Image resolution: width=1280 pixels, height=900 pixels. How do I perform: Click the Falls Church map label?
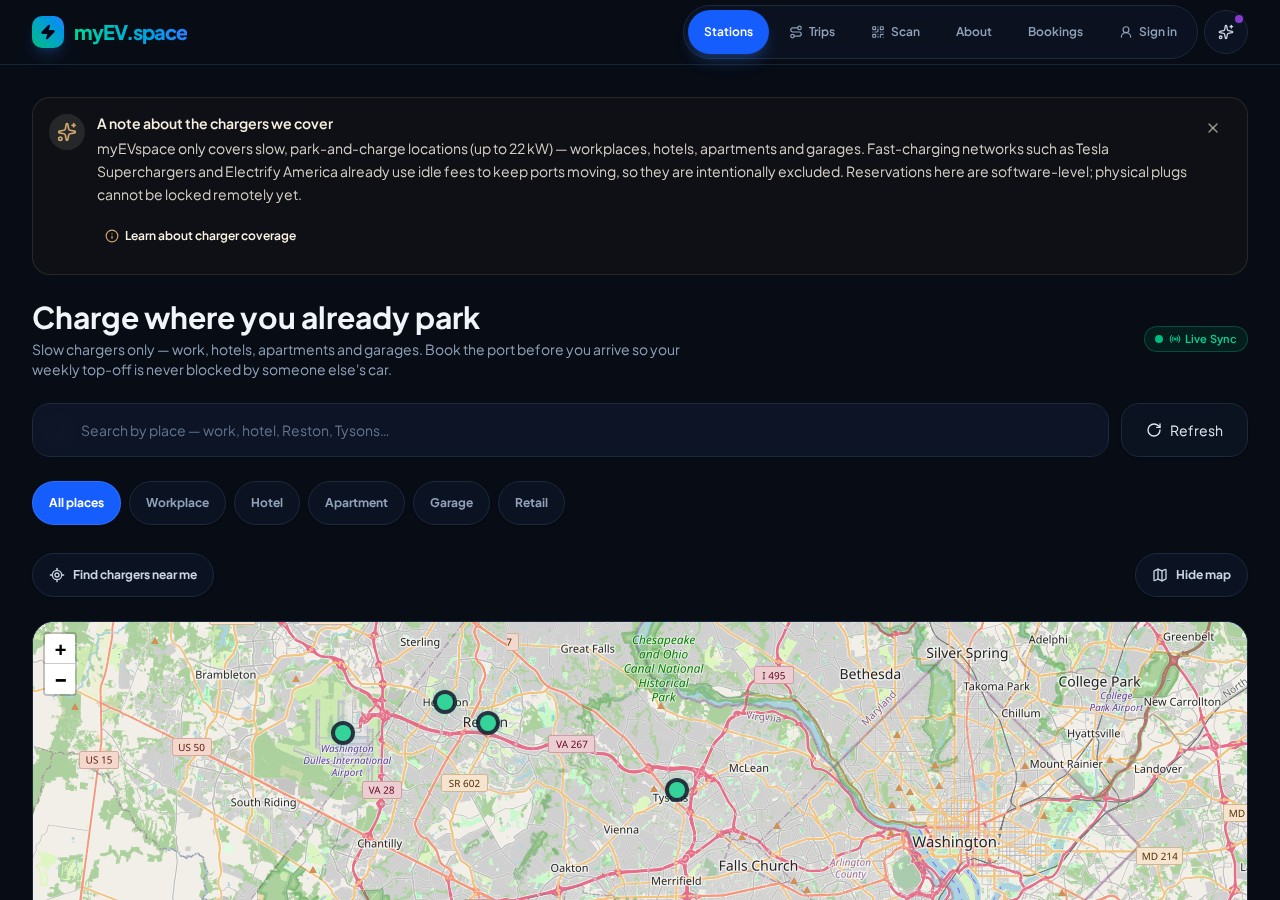click(x=758, y=866)
